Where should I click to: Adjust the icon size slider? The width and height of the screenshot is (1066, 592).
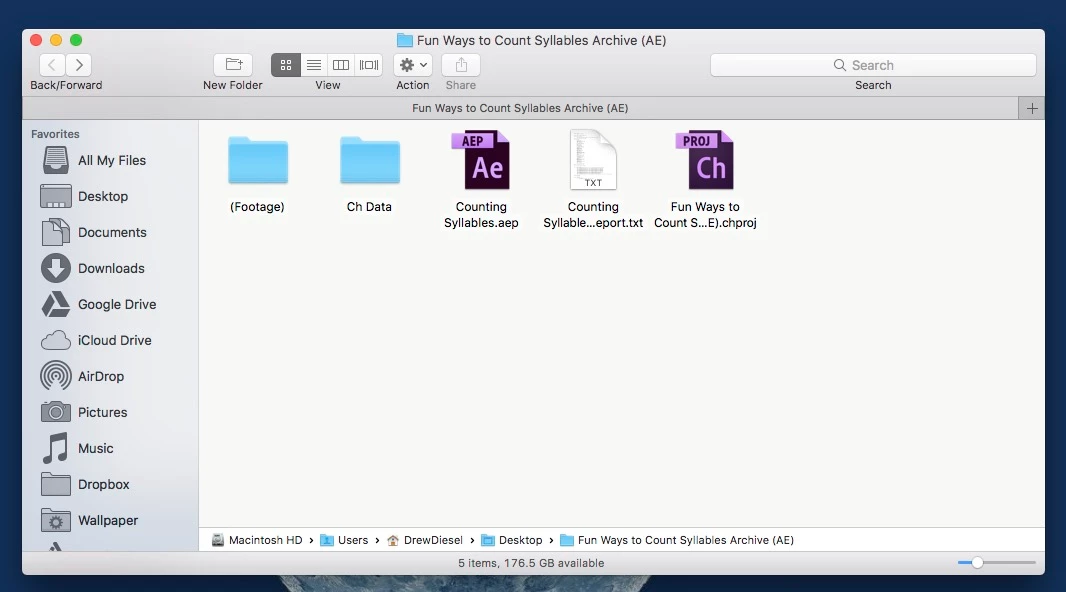(x=977, y=563)
